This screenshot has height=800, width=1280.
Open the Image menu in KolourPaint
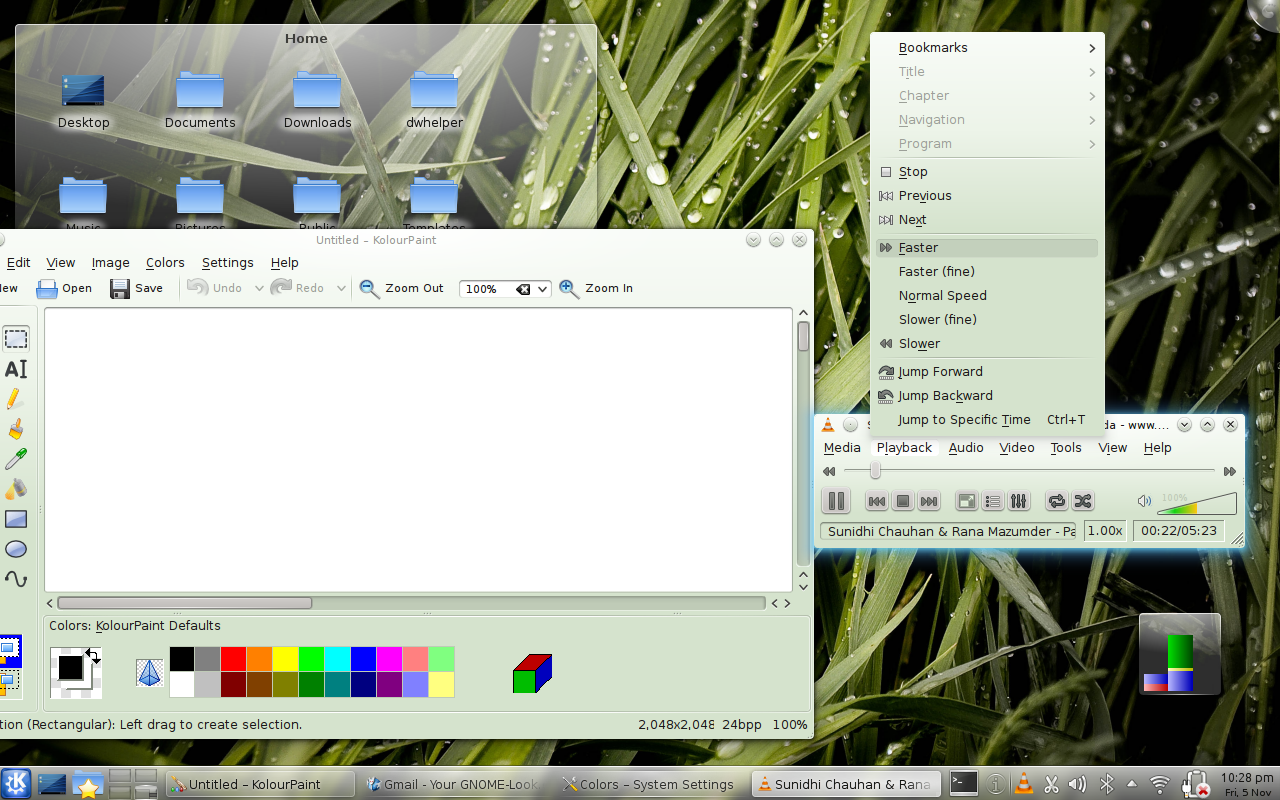(110, 263)
